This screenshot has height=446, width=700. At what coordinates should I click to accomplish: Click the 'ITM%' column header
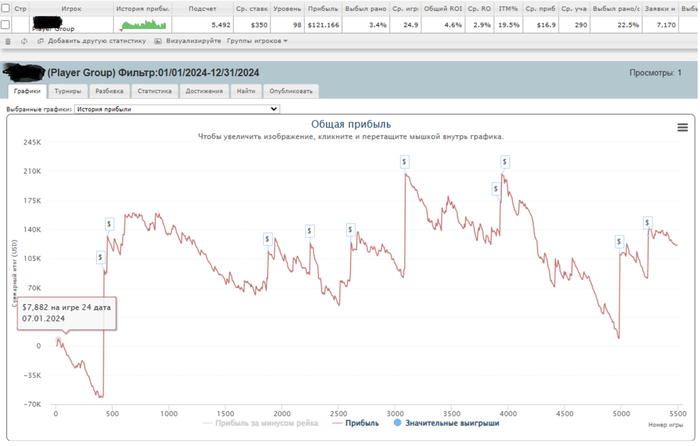[x=508, y=8]
